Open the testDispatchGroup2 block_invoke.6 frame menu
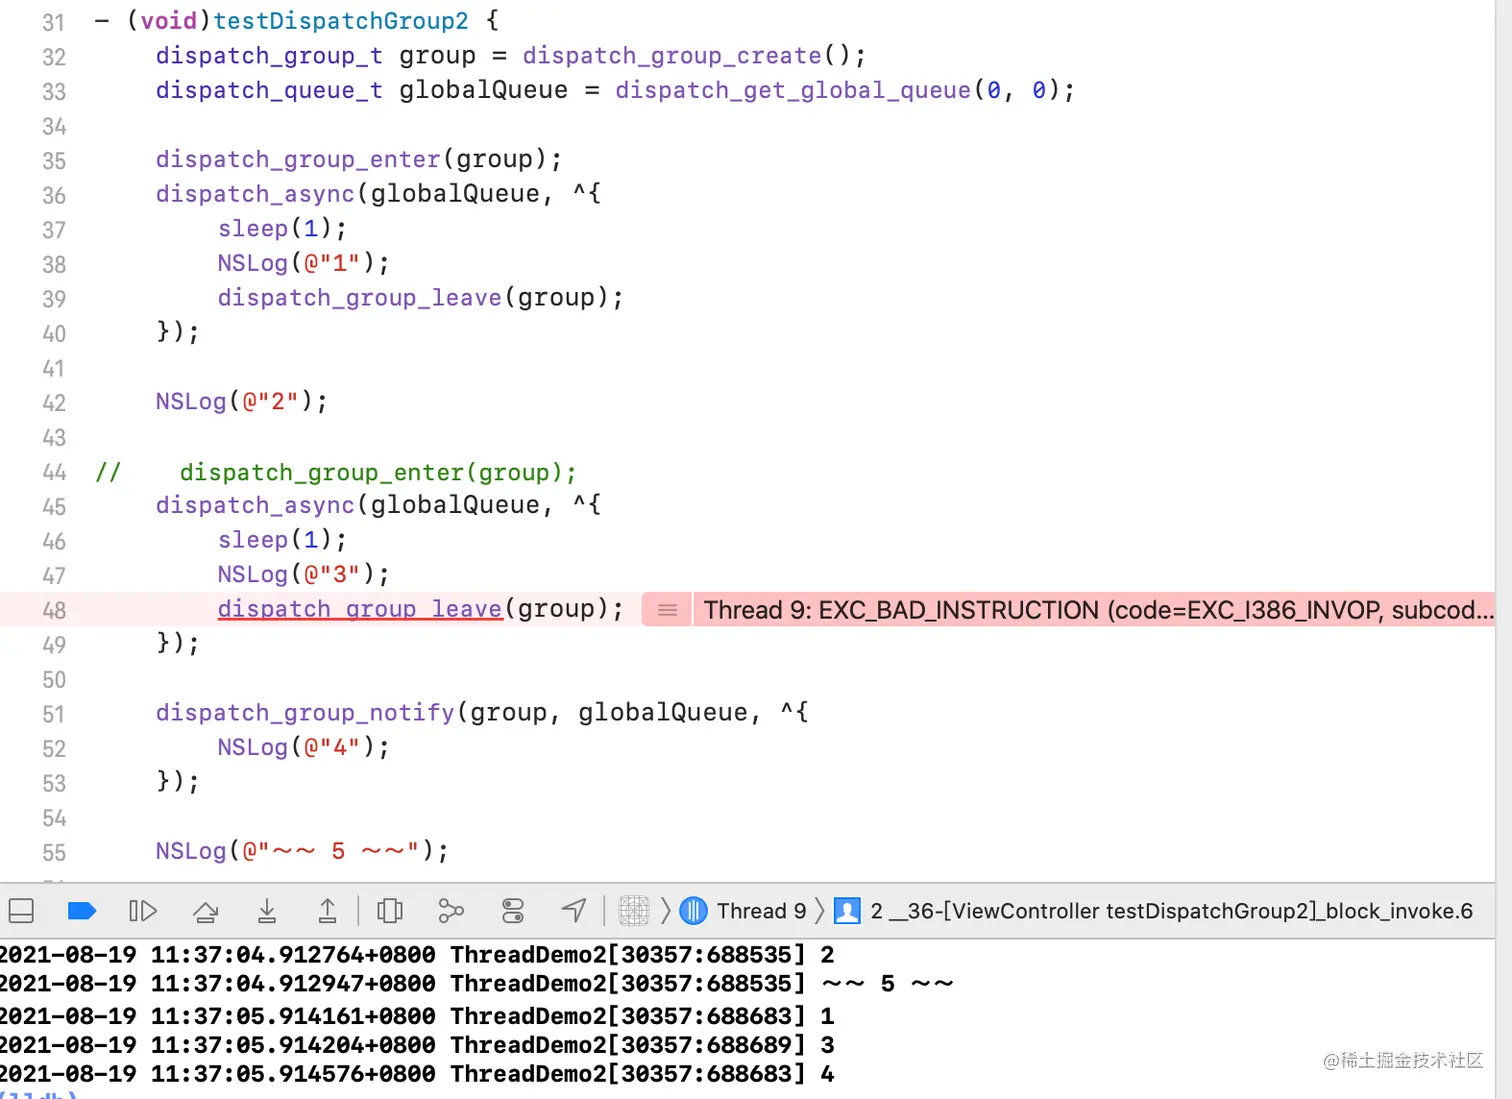1512x1099 pixels. [x=1171, y=911]
